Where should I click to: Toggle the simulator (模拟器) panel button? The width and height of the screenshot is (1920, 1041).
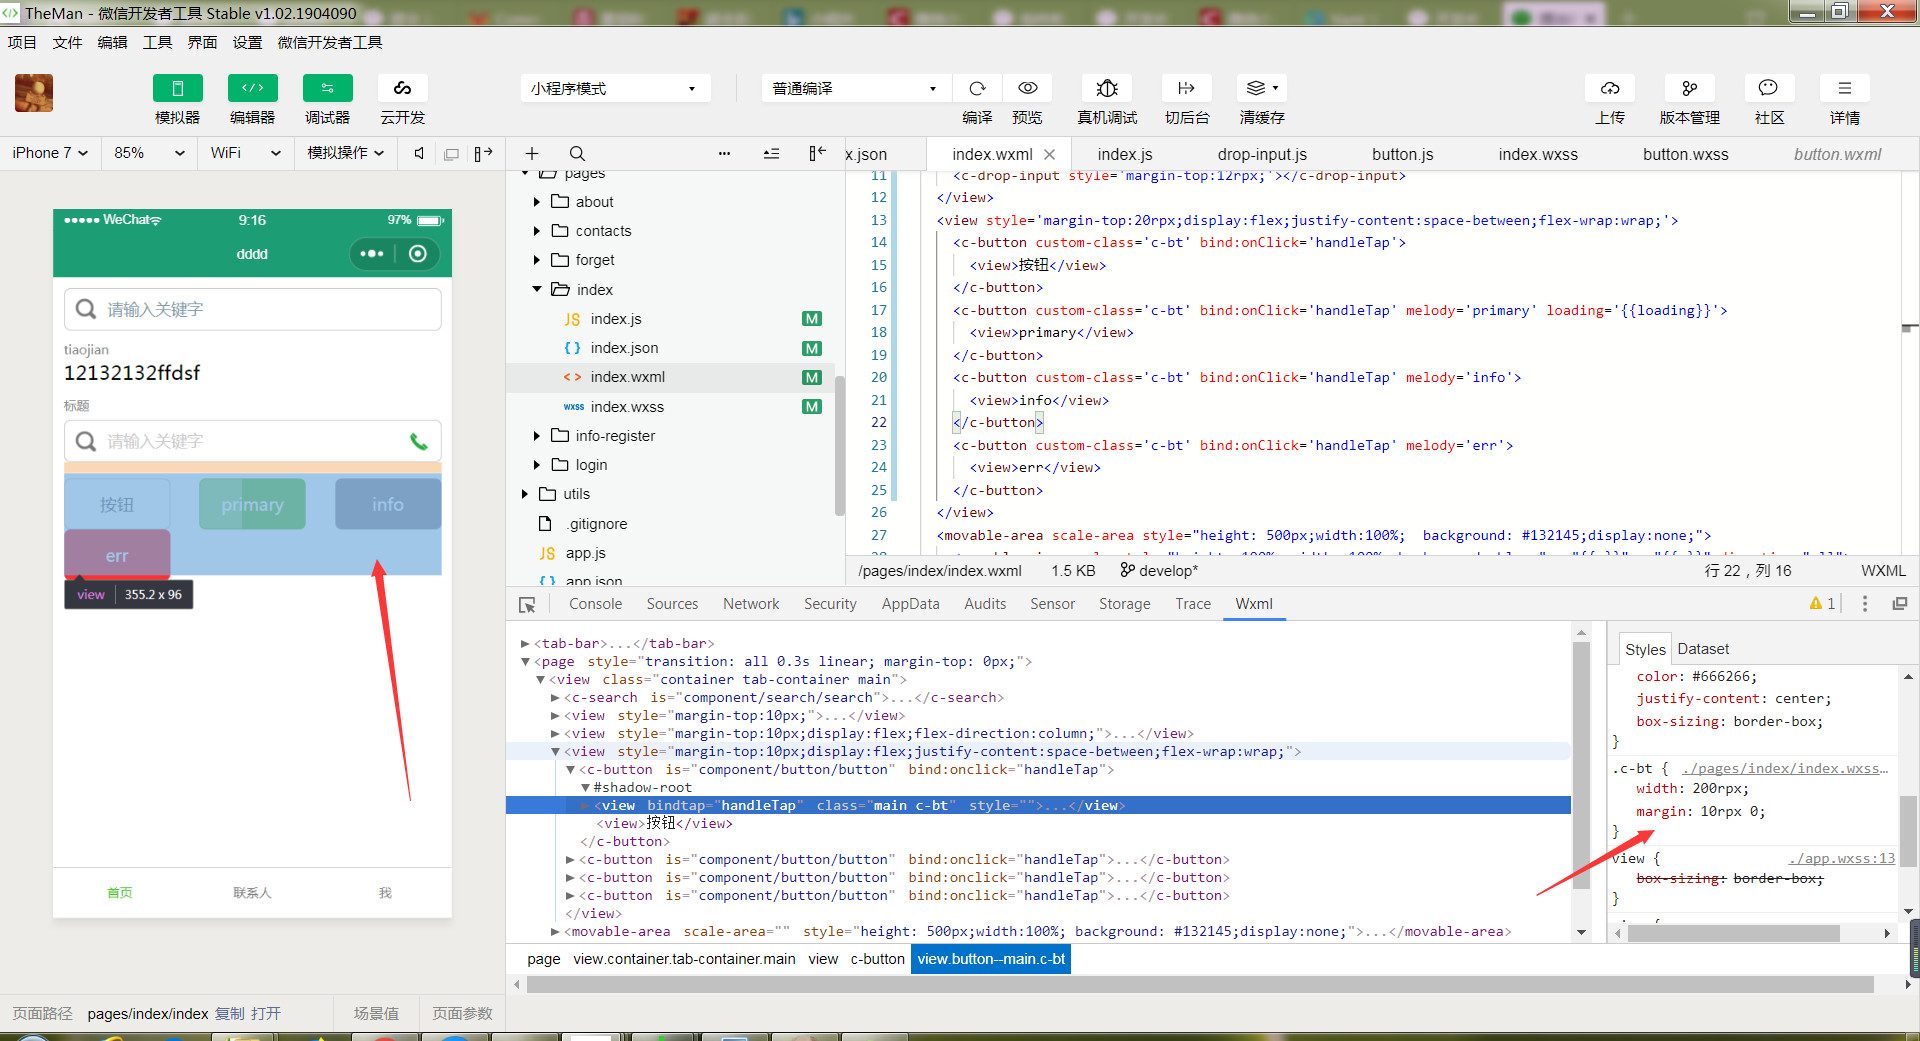pyautogui.click(x=177, y=89)
